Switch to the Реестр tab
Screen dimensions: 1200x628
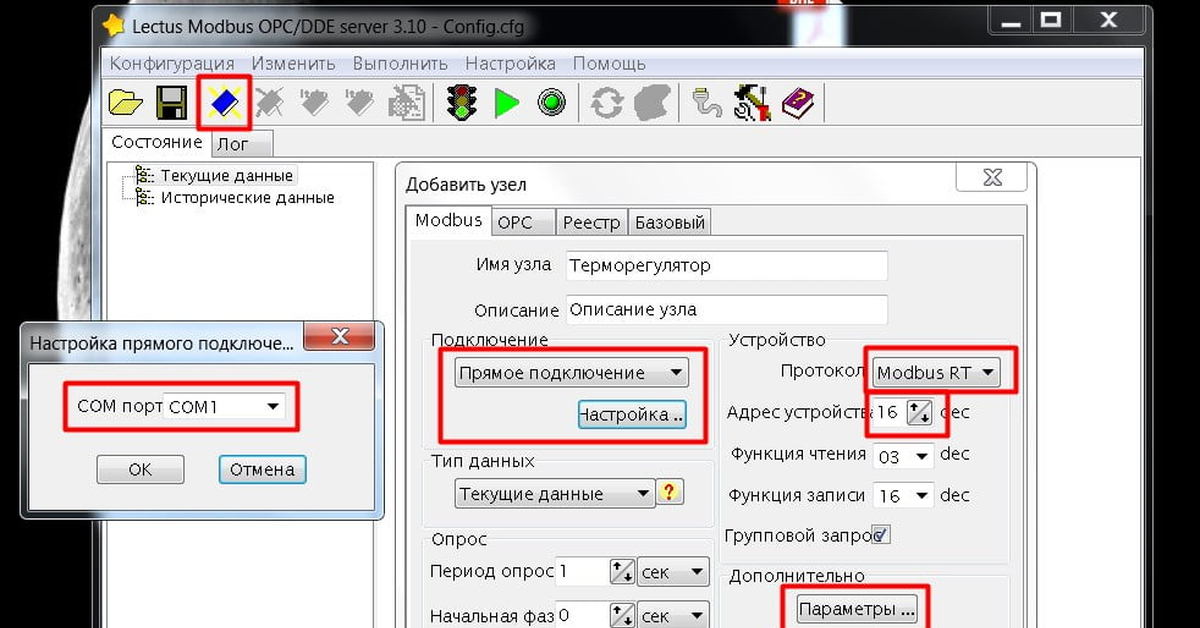tap(591, 222)
